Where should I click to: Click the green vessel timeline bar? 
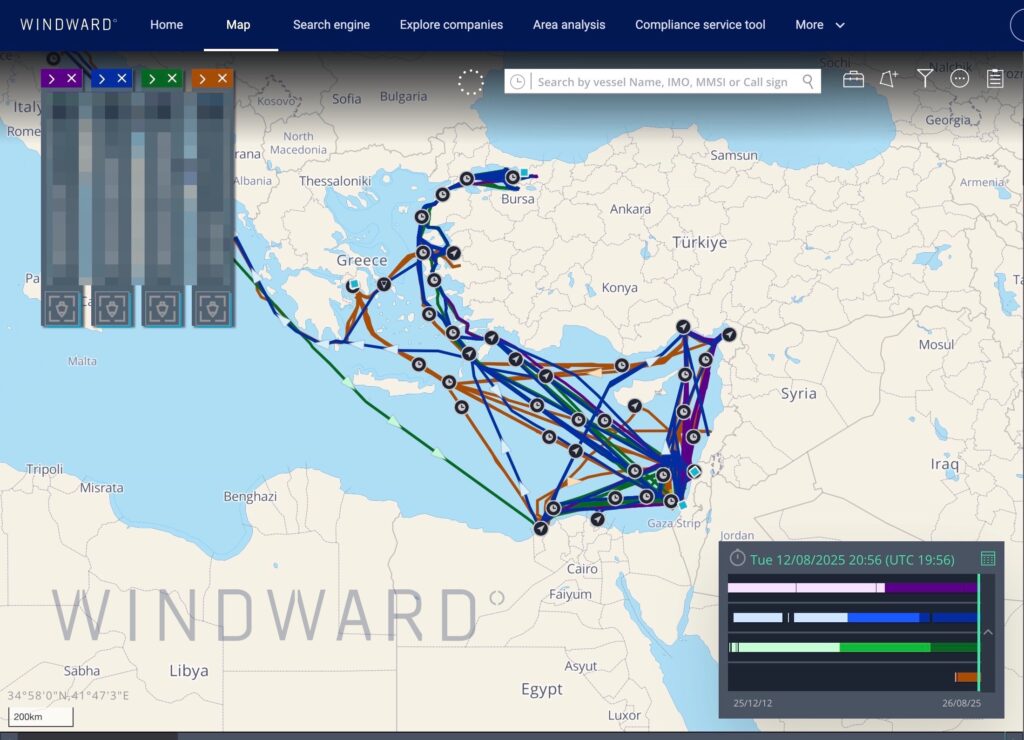tap(854, 647)
